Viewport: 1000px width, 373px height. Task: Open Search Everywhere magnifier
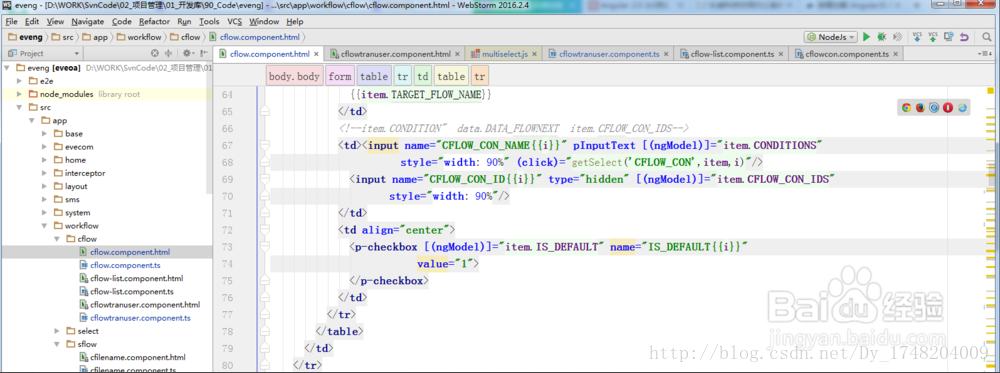click(988, 37)
